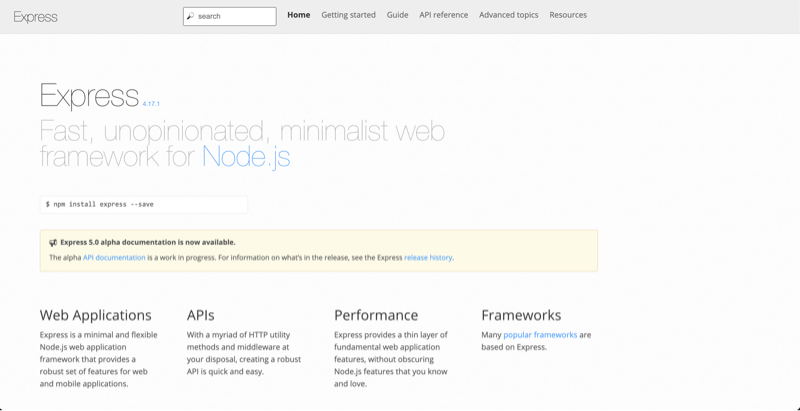Select the APIs section heading
The height and width of the screenshot is (411, 800).
coord(201,315)
